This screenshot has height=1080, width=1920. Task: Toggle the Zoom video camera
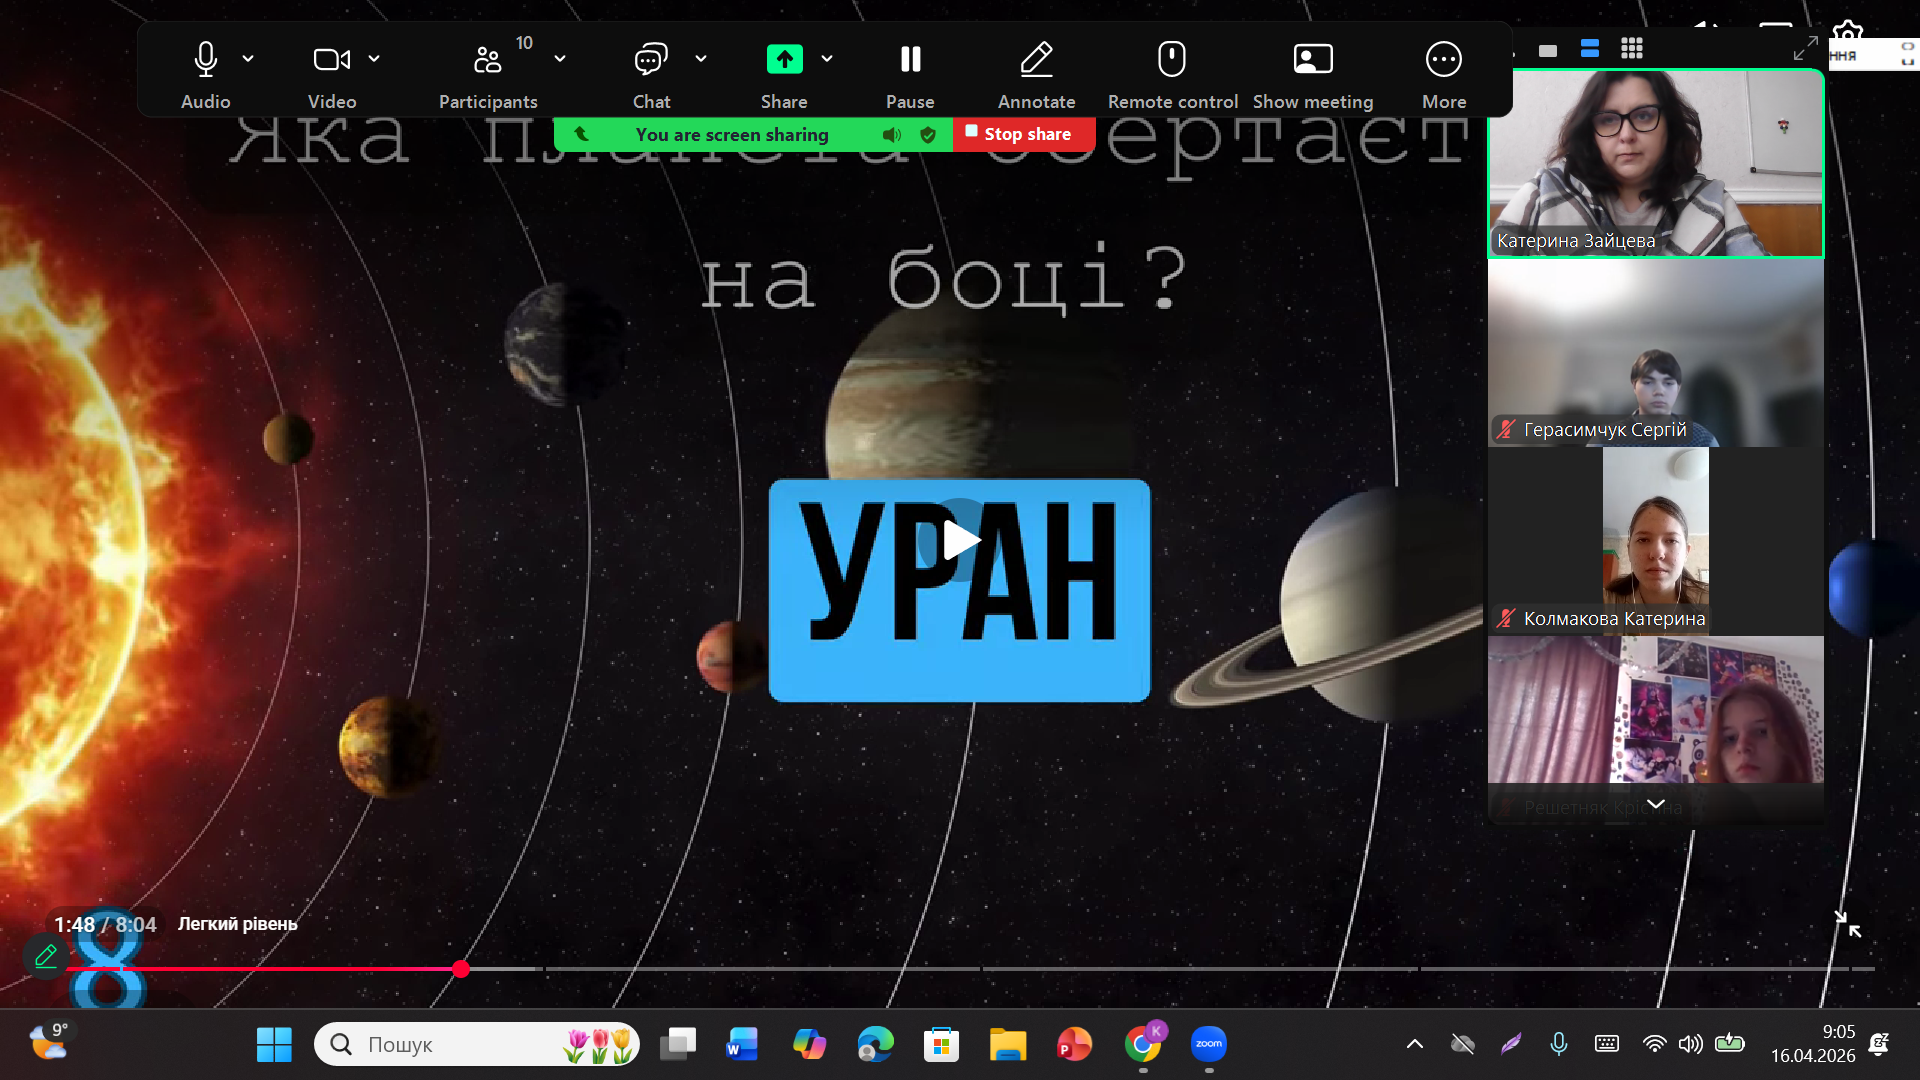(x=331, y=60)
